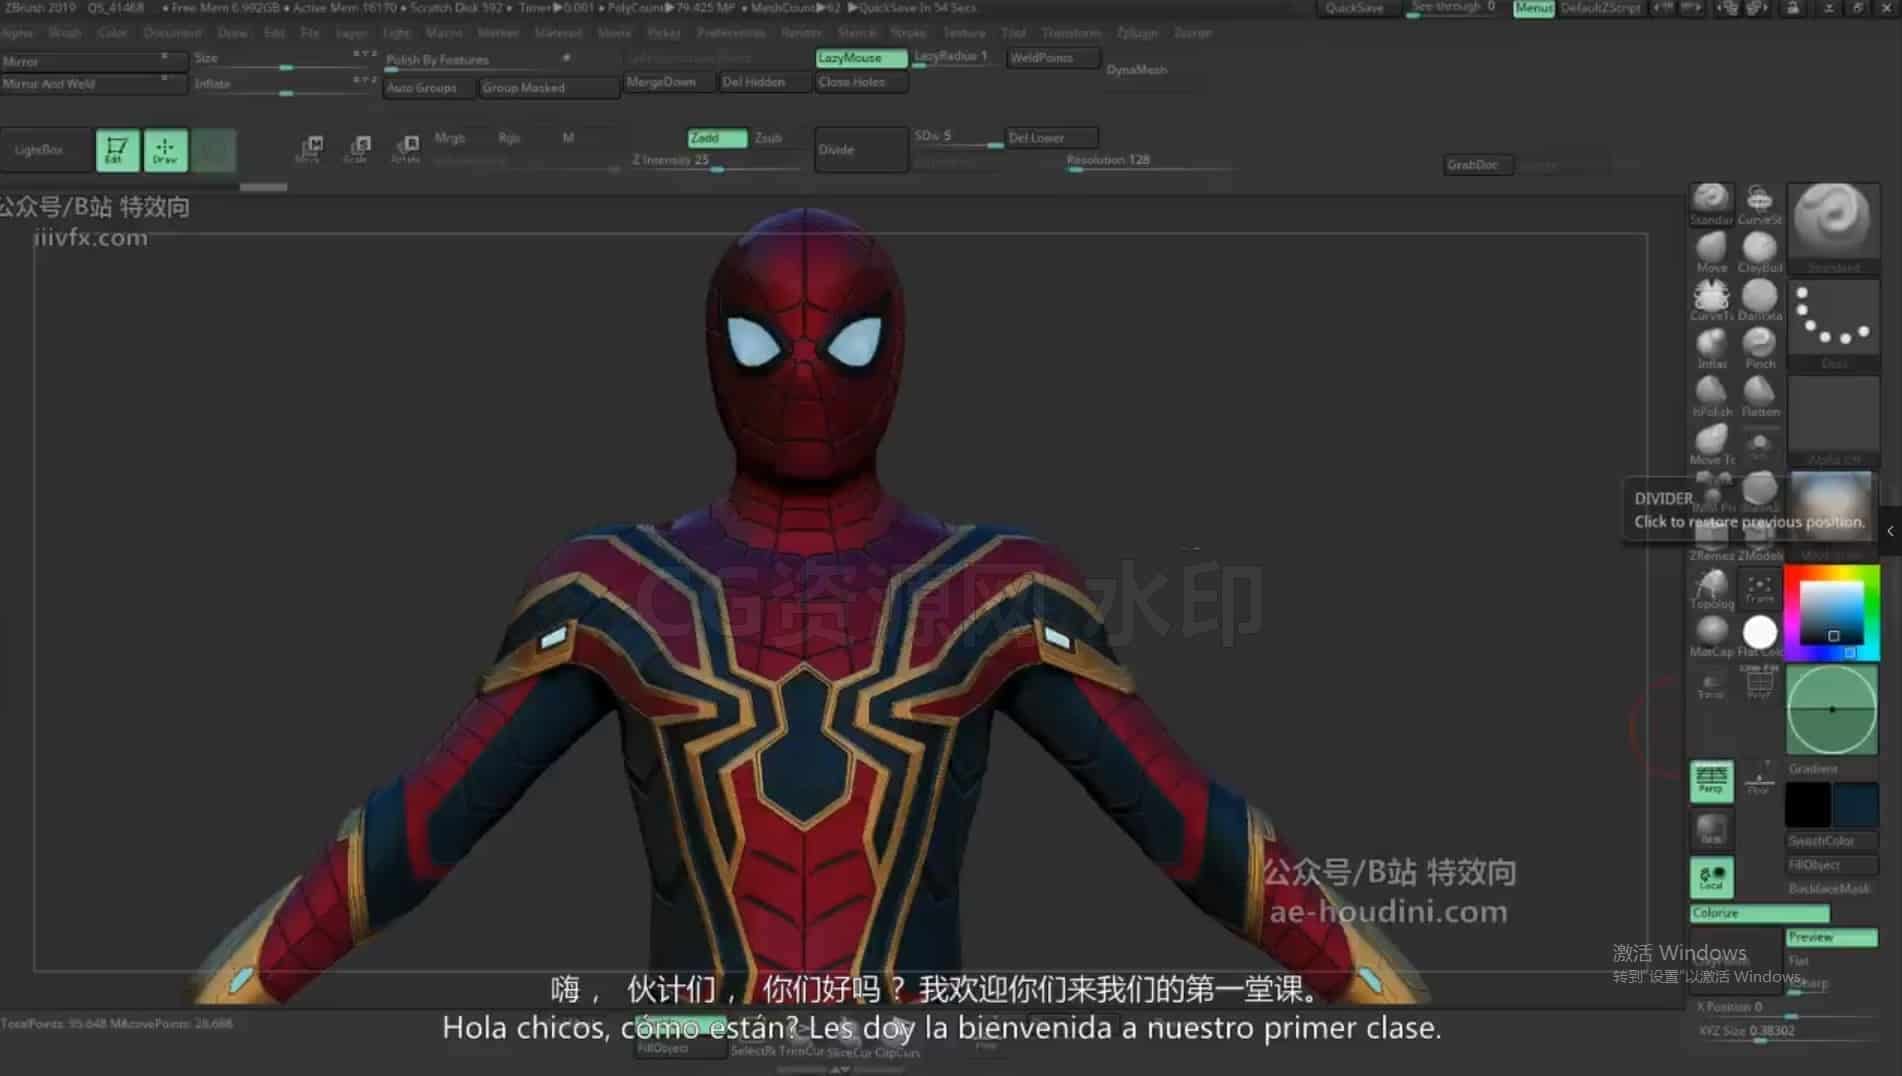Toggle the Colorize option
Screen dimensions: 1902x1076
(x=1759, y=913)
